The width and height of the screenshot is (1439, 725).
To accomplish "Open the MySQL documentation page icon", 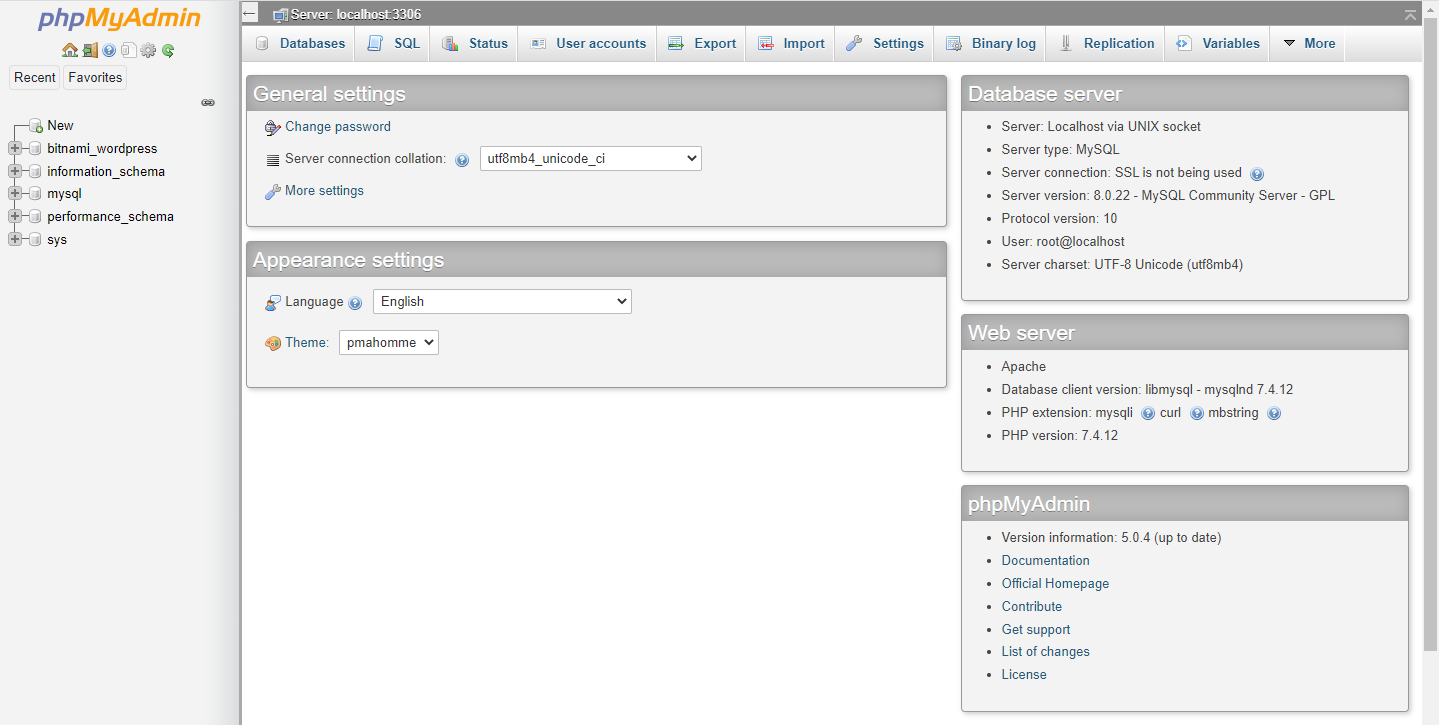I will coord(128,50).
